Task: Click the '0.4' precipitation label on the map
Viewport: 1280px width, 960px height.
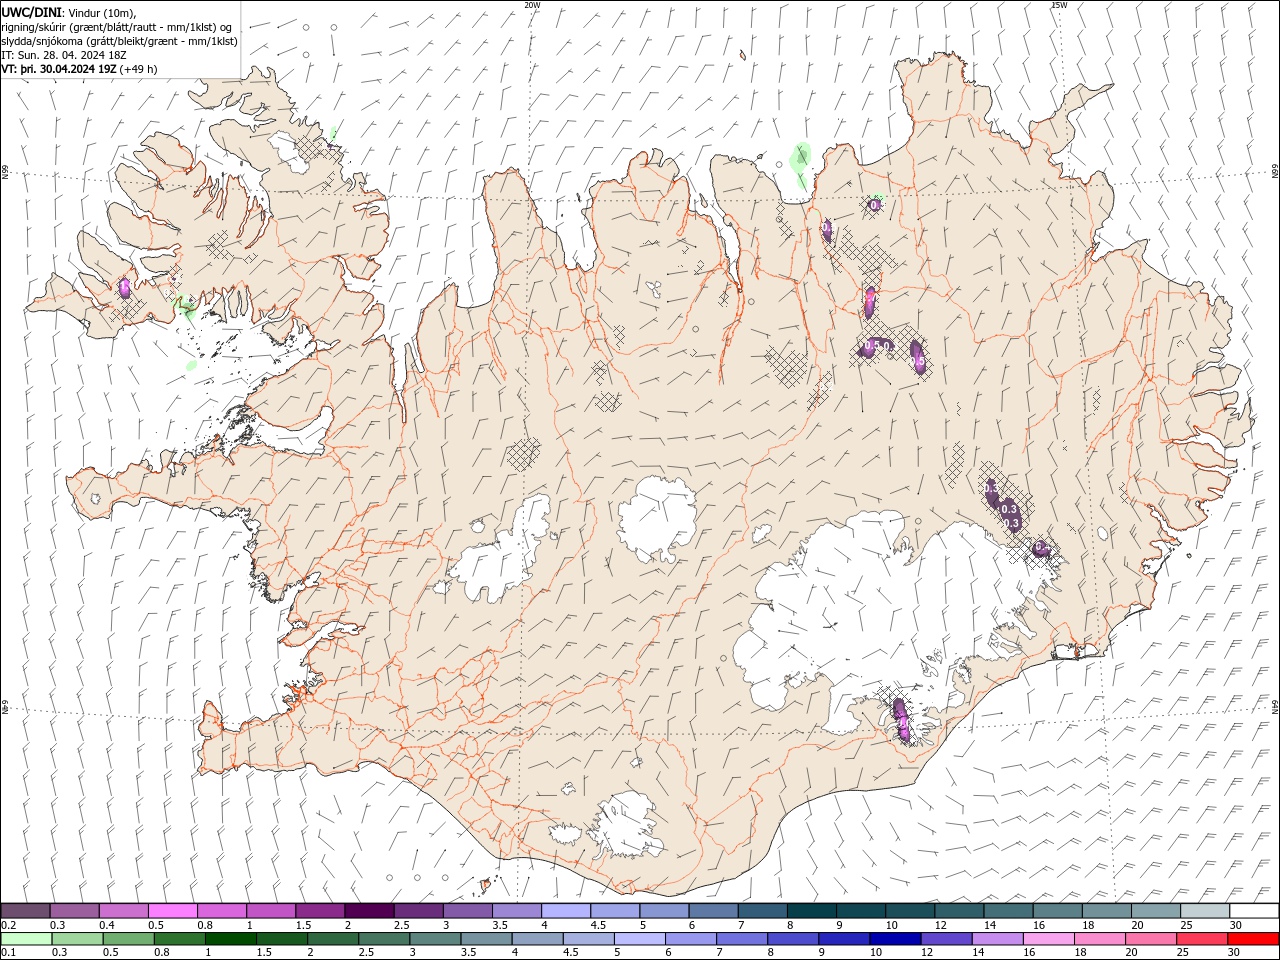Action: click(x=1042, y=547)
